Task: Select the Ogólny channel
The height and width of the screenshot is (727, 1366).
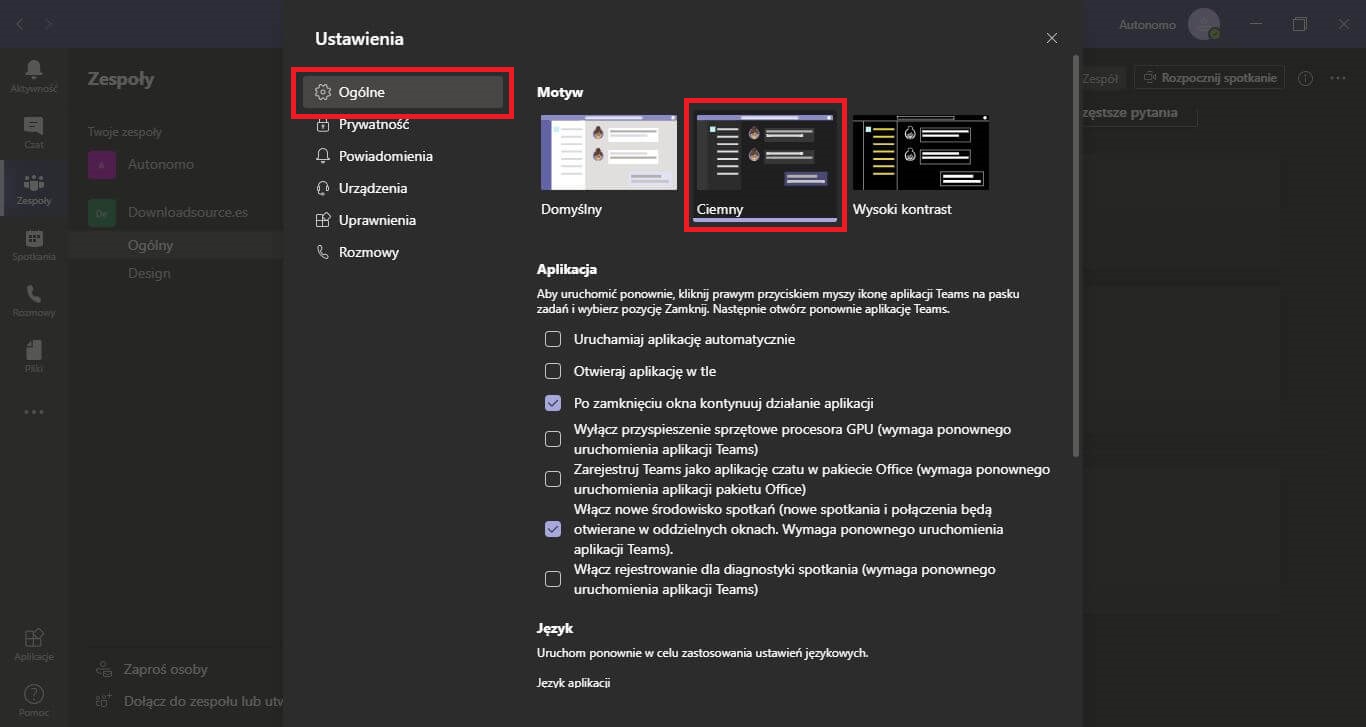Action: [x=150, y=245]
